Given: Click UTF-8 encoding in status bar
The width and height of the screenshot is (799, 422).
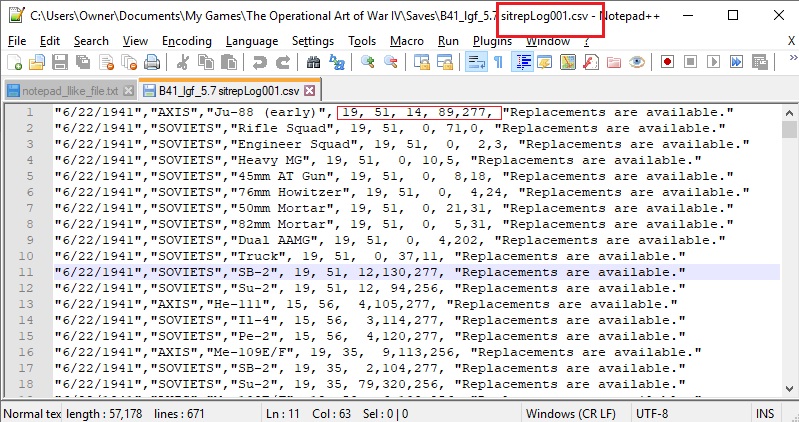Looking at the screenshot, I should pyautogui.click(x=652, y=414).
